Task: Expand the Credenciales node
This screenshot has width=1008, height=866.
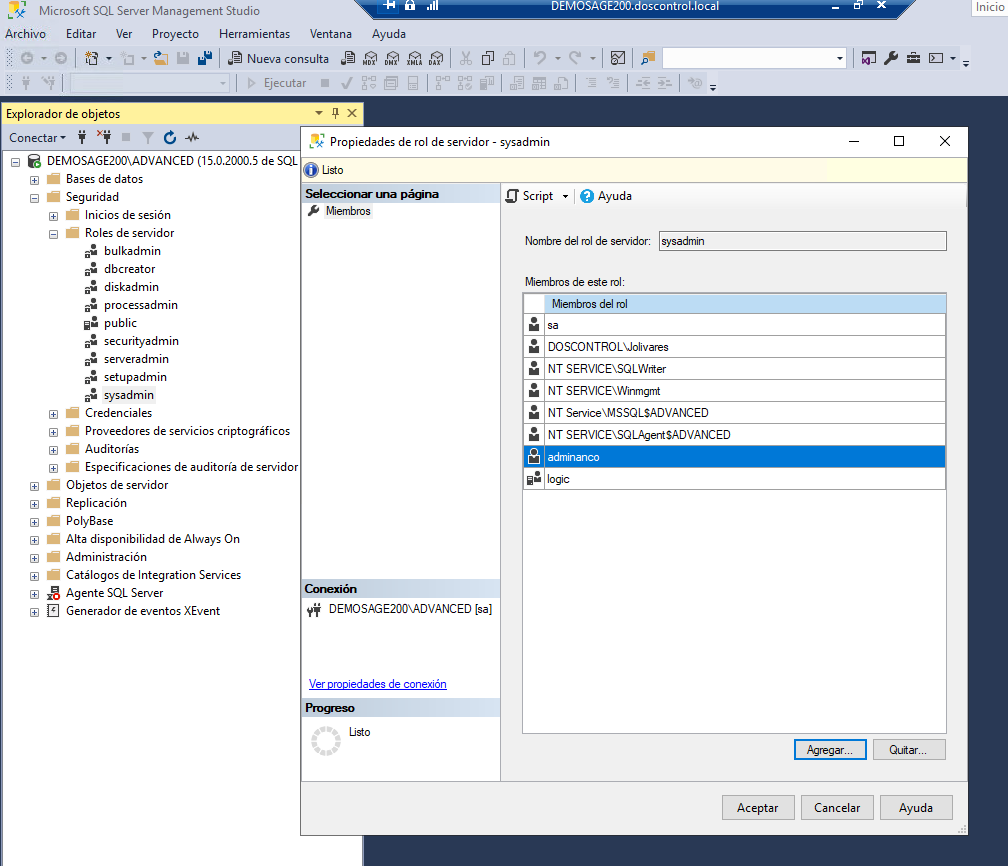Action: coord(53,414)
